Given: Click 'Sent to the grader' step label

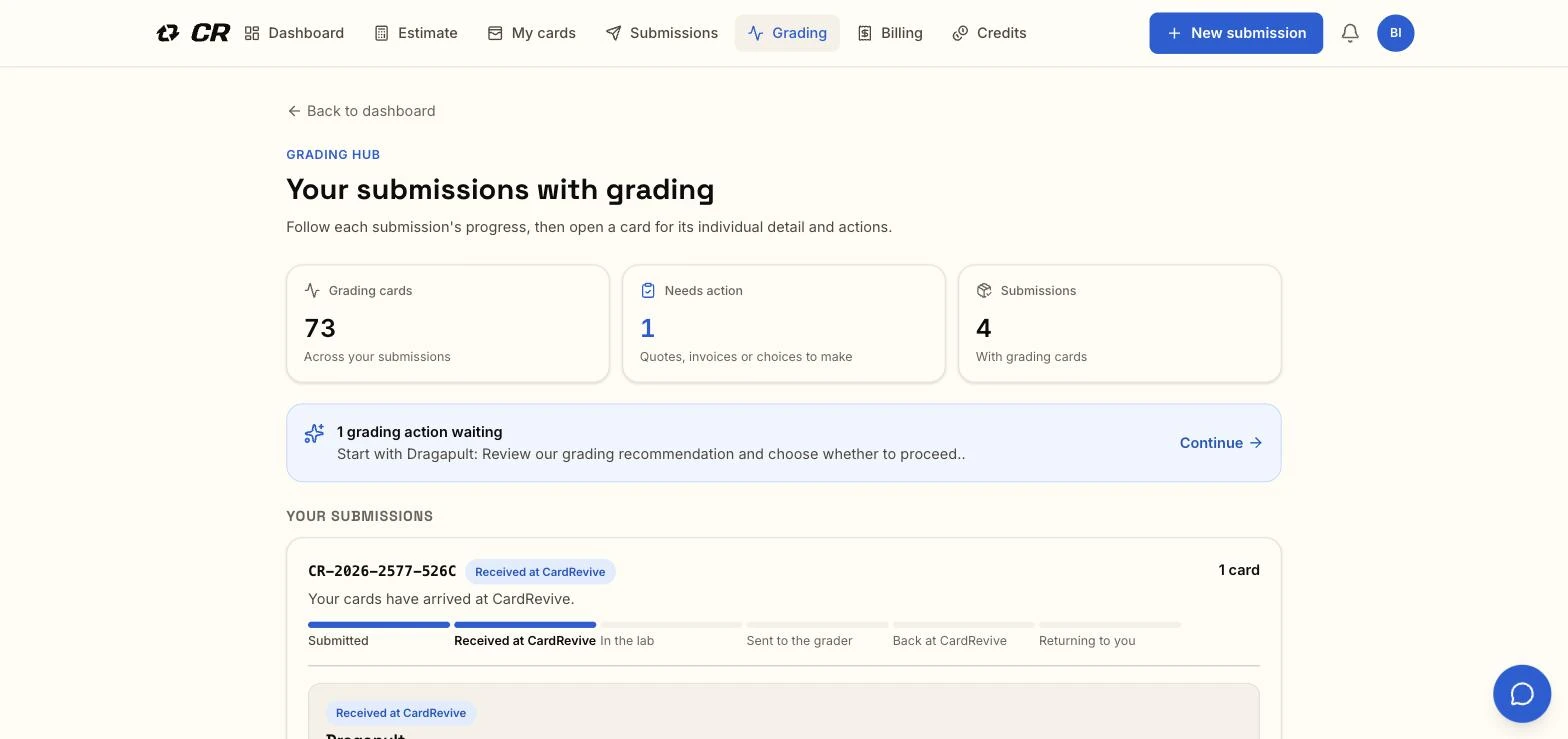Looking at the screenshot, I should 799,641.
